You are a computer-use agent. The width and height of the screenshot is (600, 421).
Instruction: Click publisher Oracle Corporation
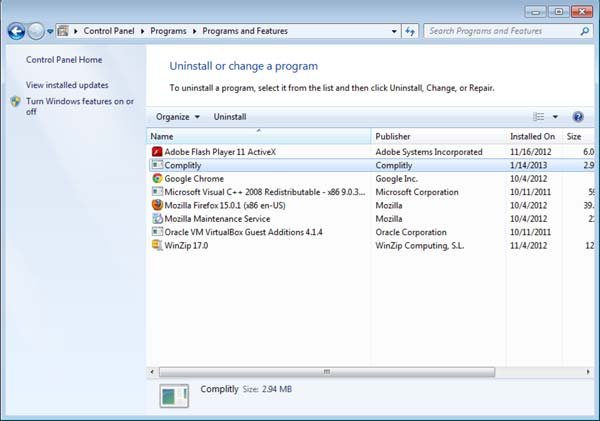(x=411, y=232)
